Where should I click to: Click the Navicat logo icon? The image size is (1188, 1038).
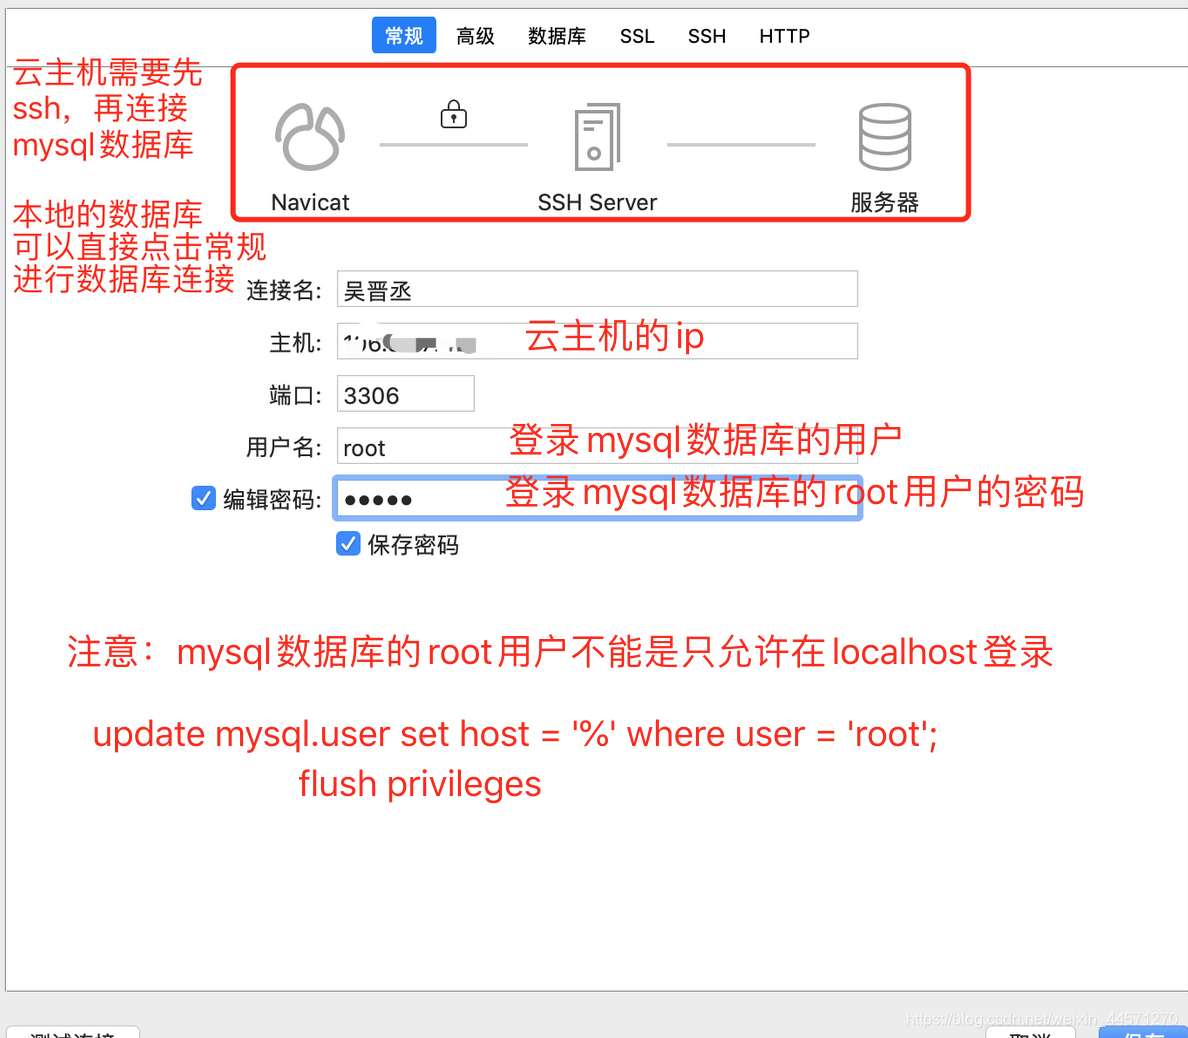(310, 136)
